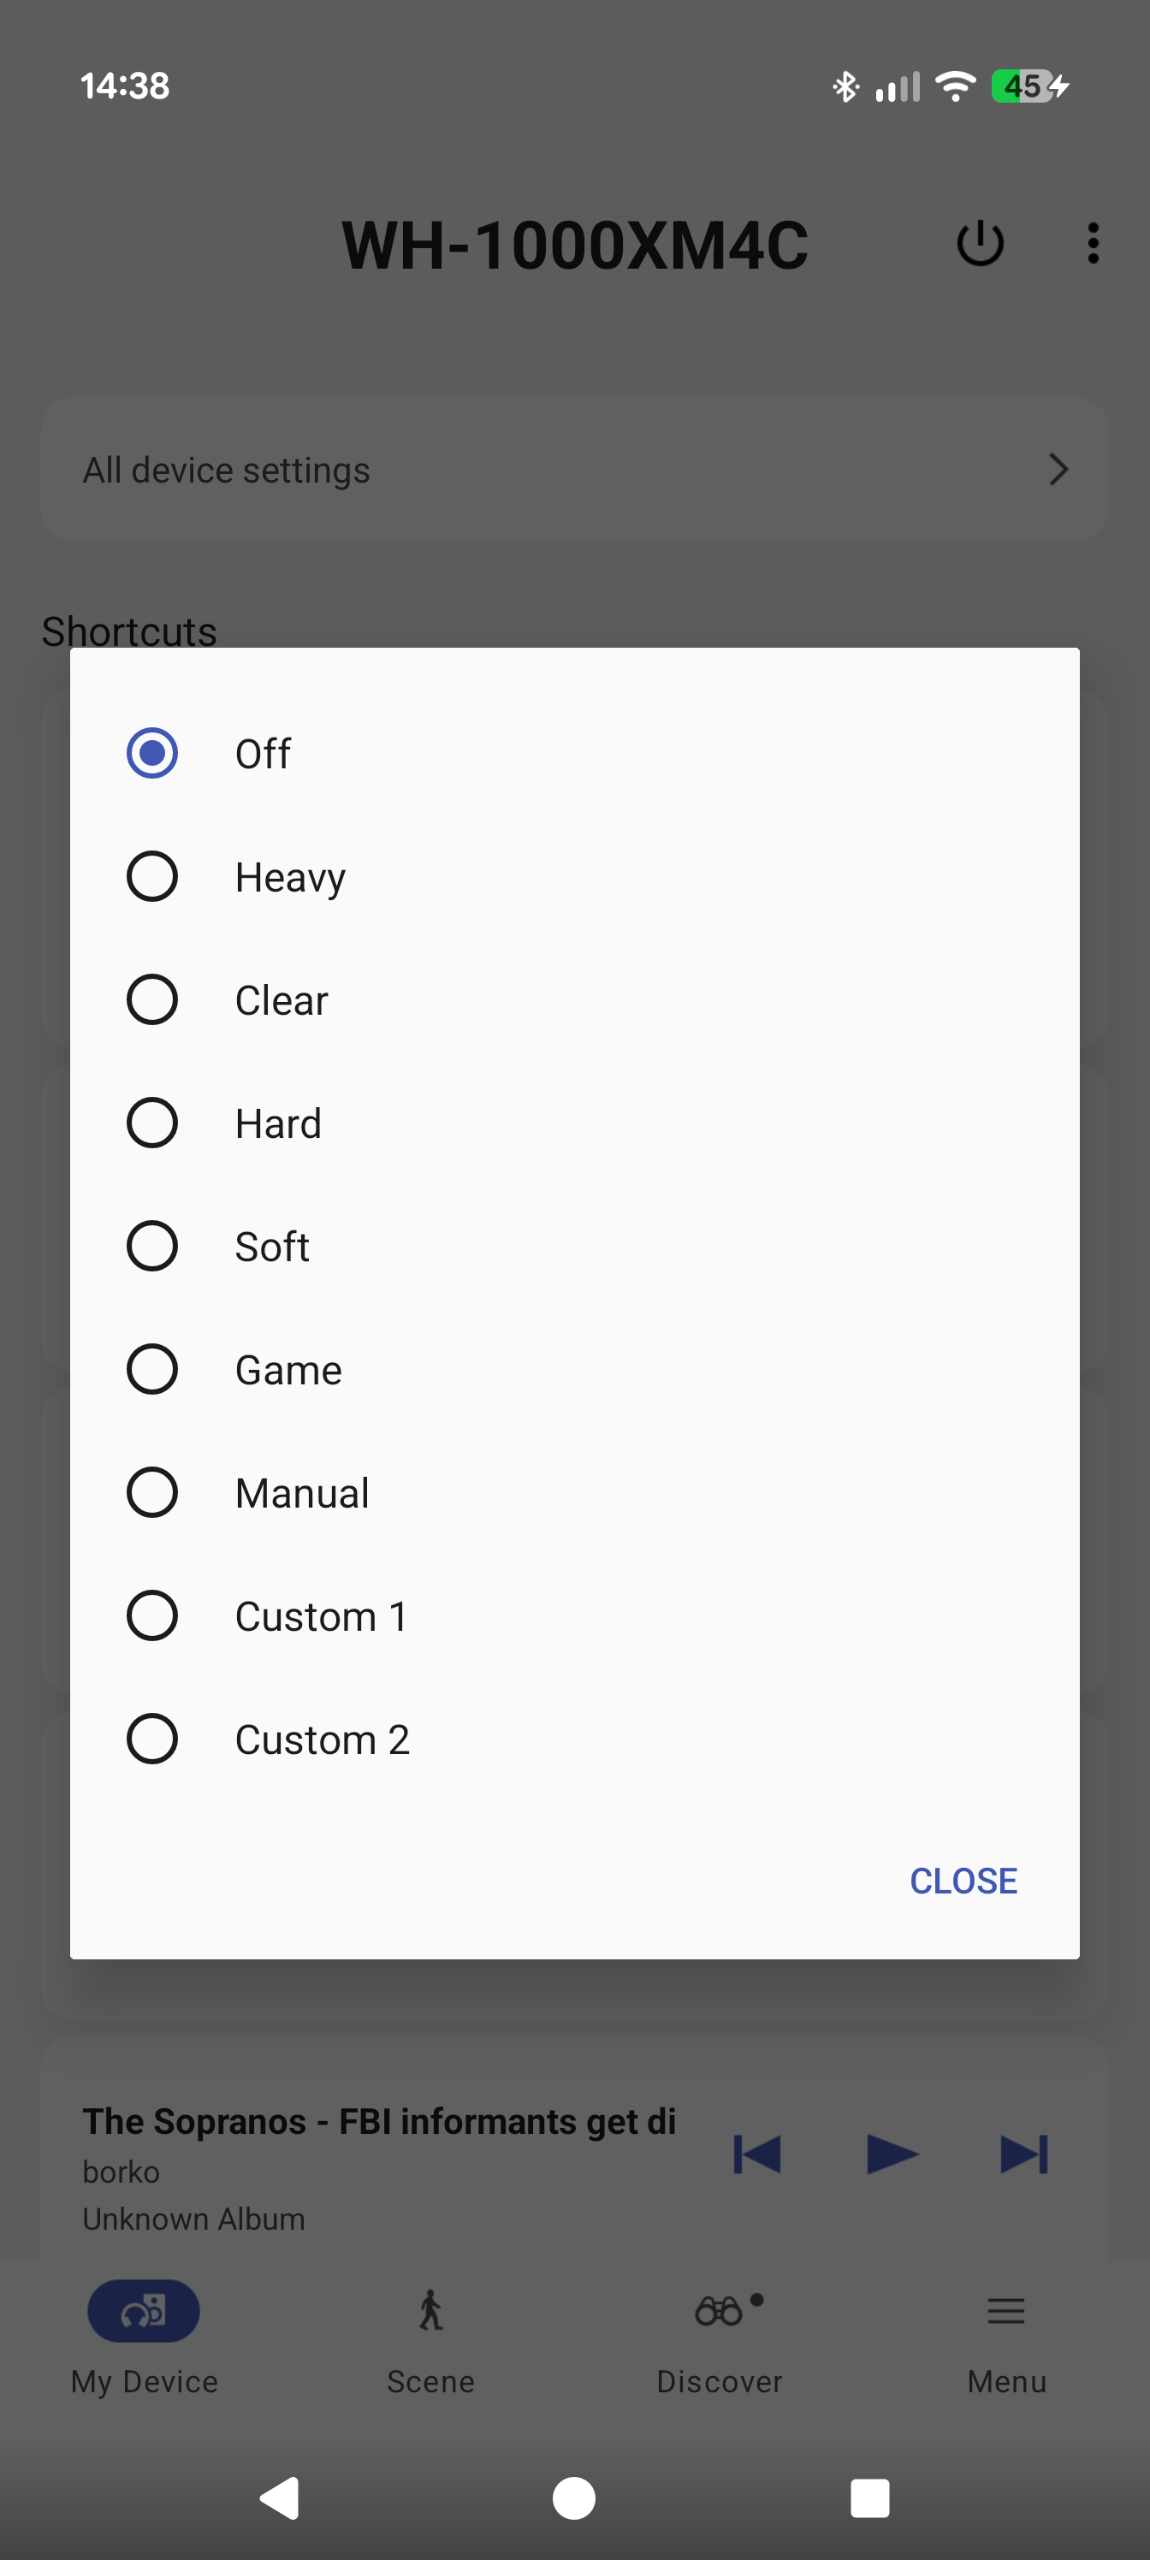The width and height of the screenshot is (1150, 2560).
Task: Select the Soft equalizer preset
Action: [x=574, y=1247]
